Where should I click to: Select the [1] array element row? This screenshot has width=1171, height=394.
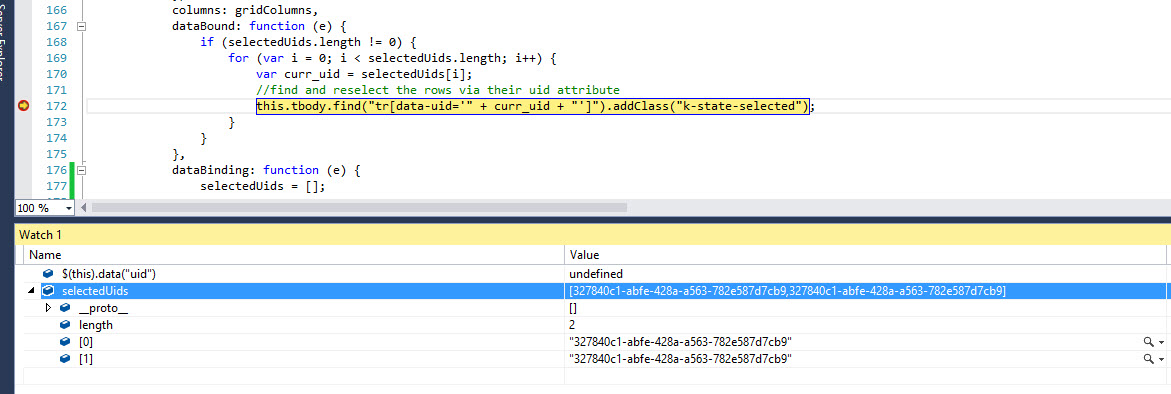pyautogui.click(x=593, y=359)
